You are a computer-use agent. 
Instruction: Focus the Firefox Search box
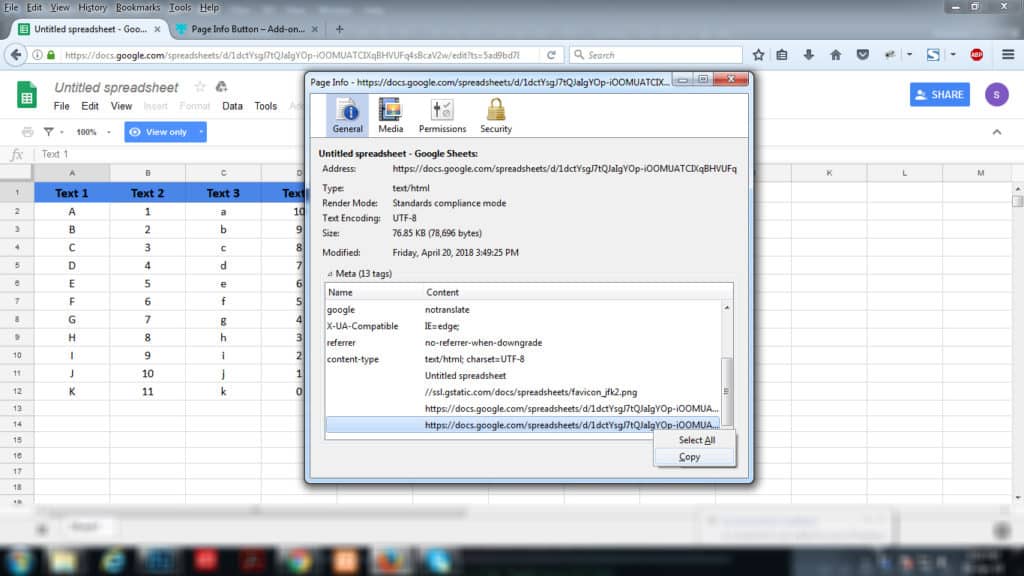click(x=656, y=55)
